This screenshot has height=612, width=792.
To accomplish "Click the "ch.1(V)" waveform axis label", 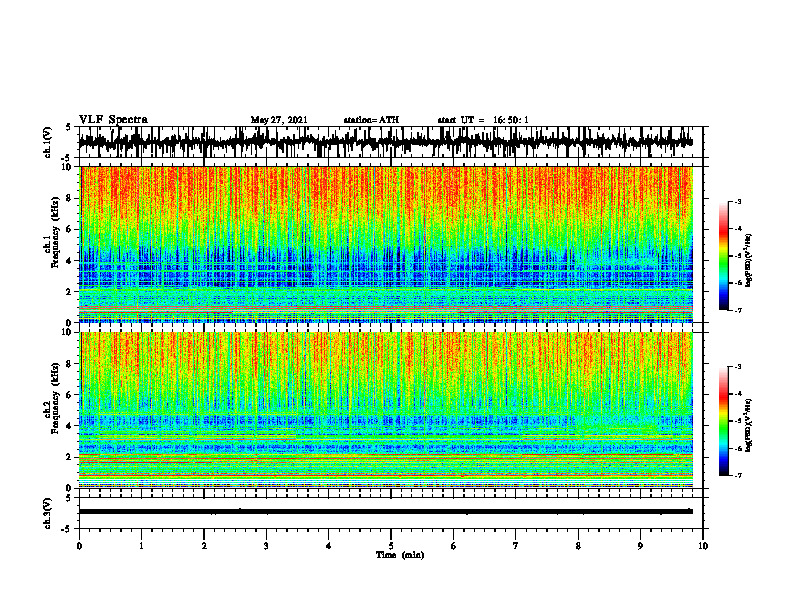I will click(x=47, y=142).
